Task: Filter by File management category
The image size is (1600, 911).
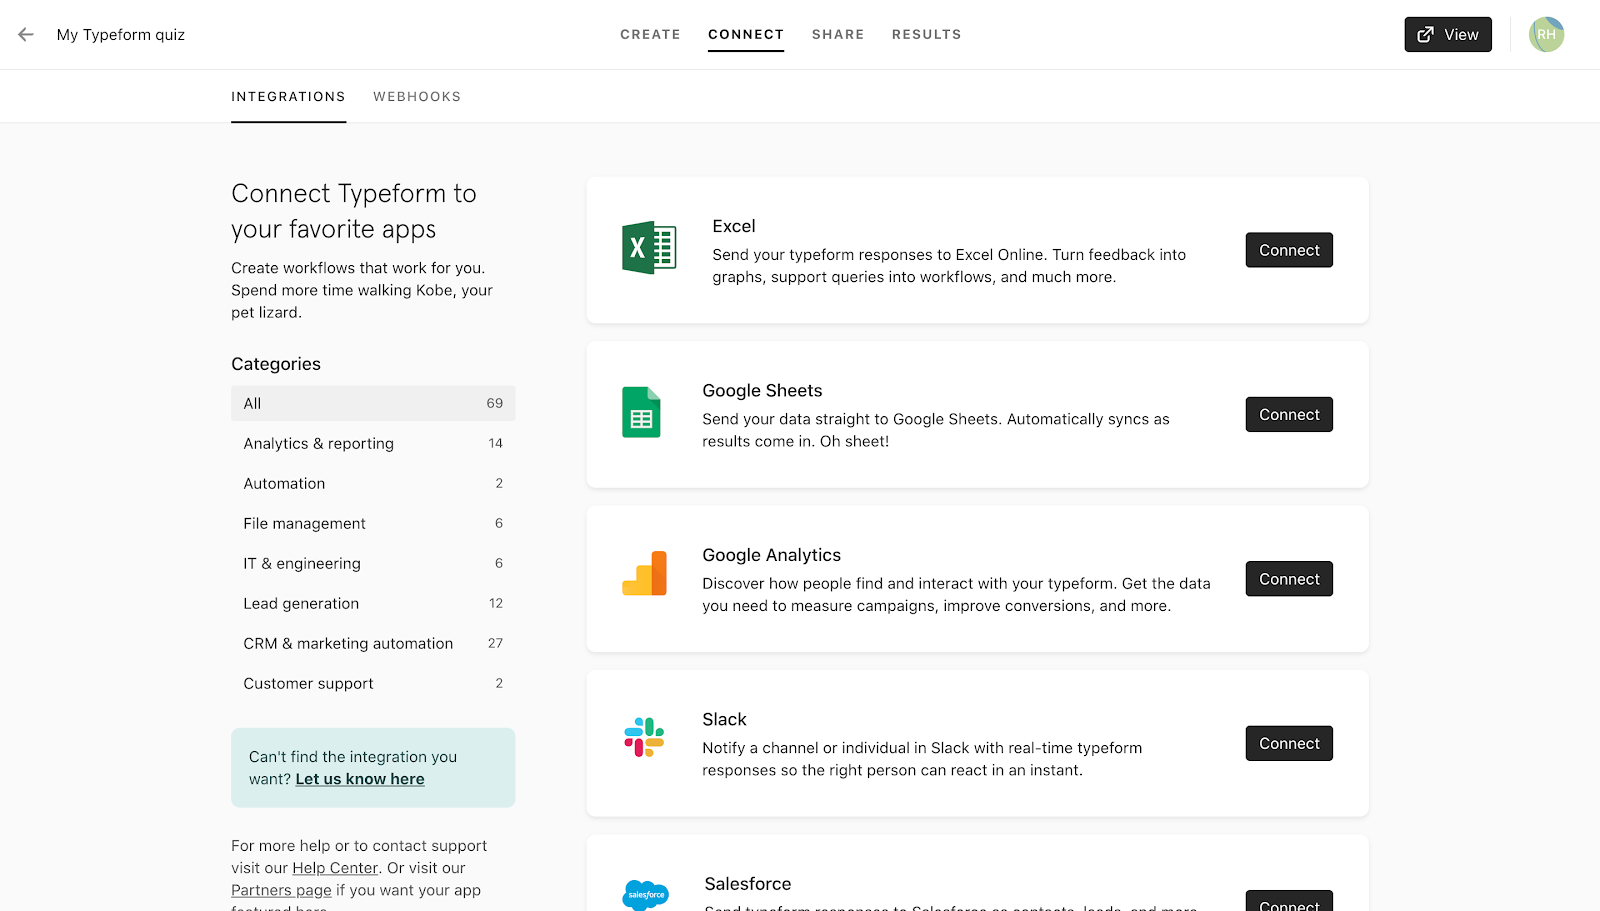Action: [373, 523]
